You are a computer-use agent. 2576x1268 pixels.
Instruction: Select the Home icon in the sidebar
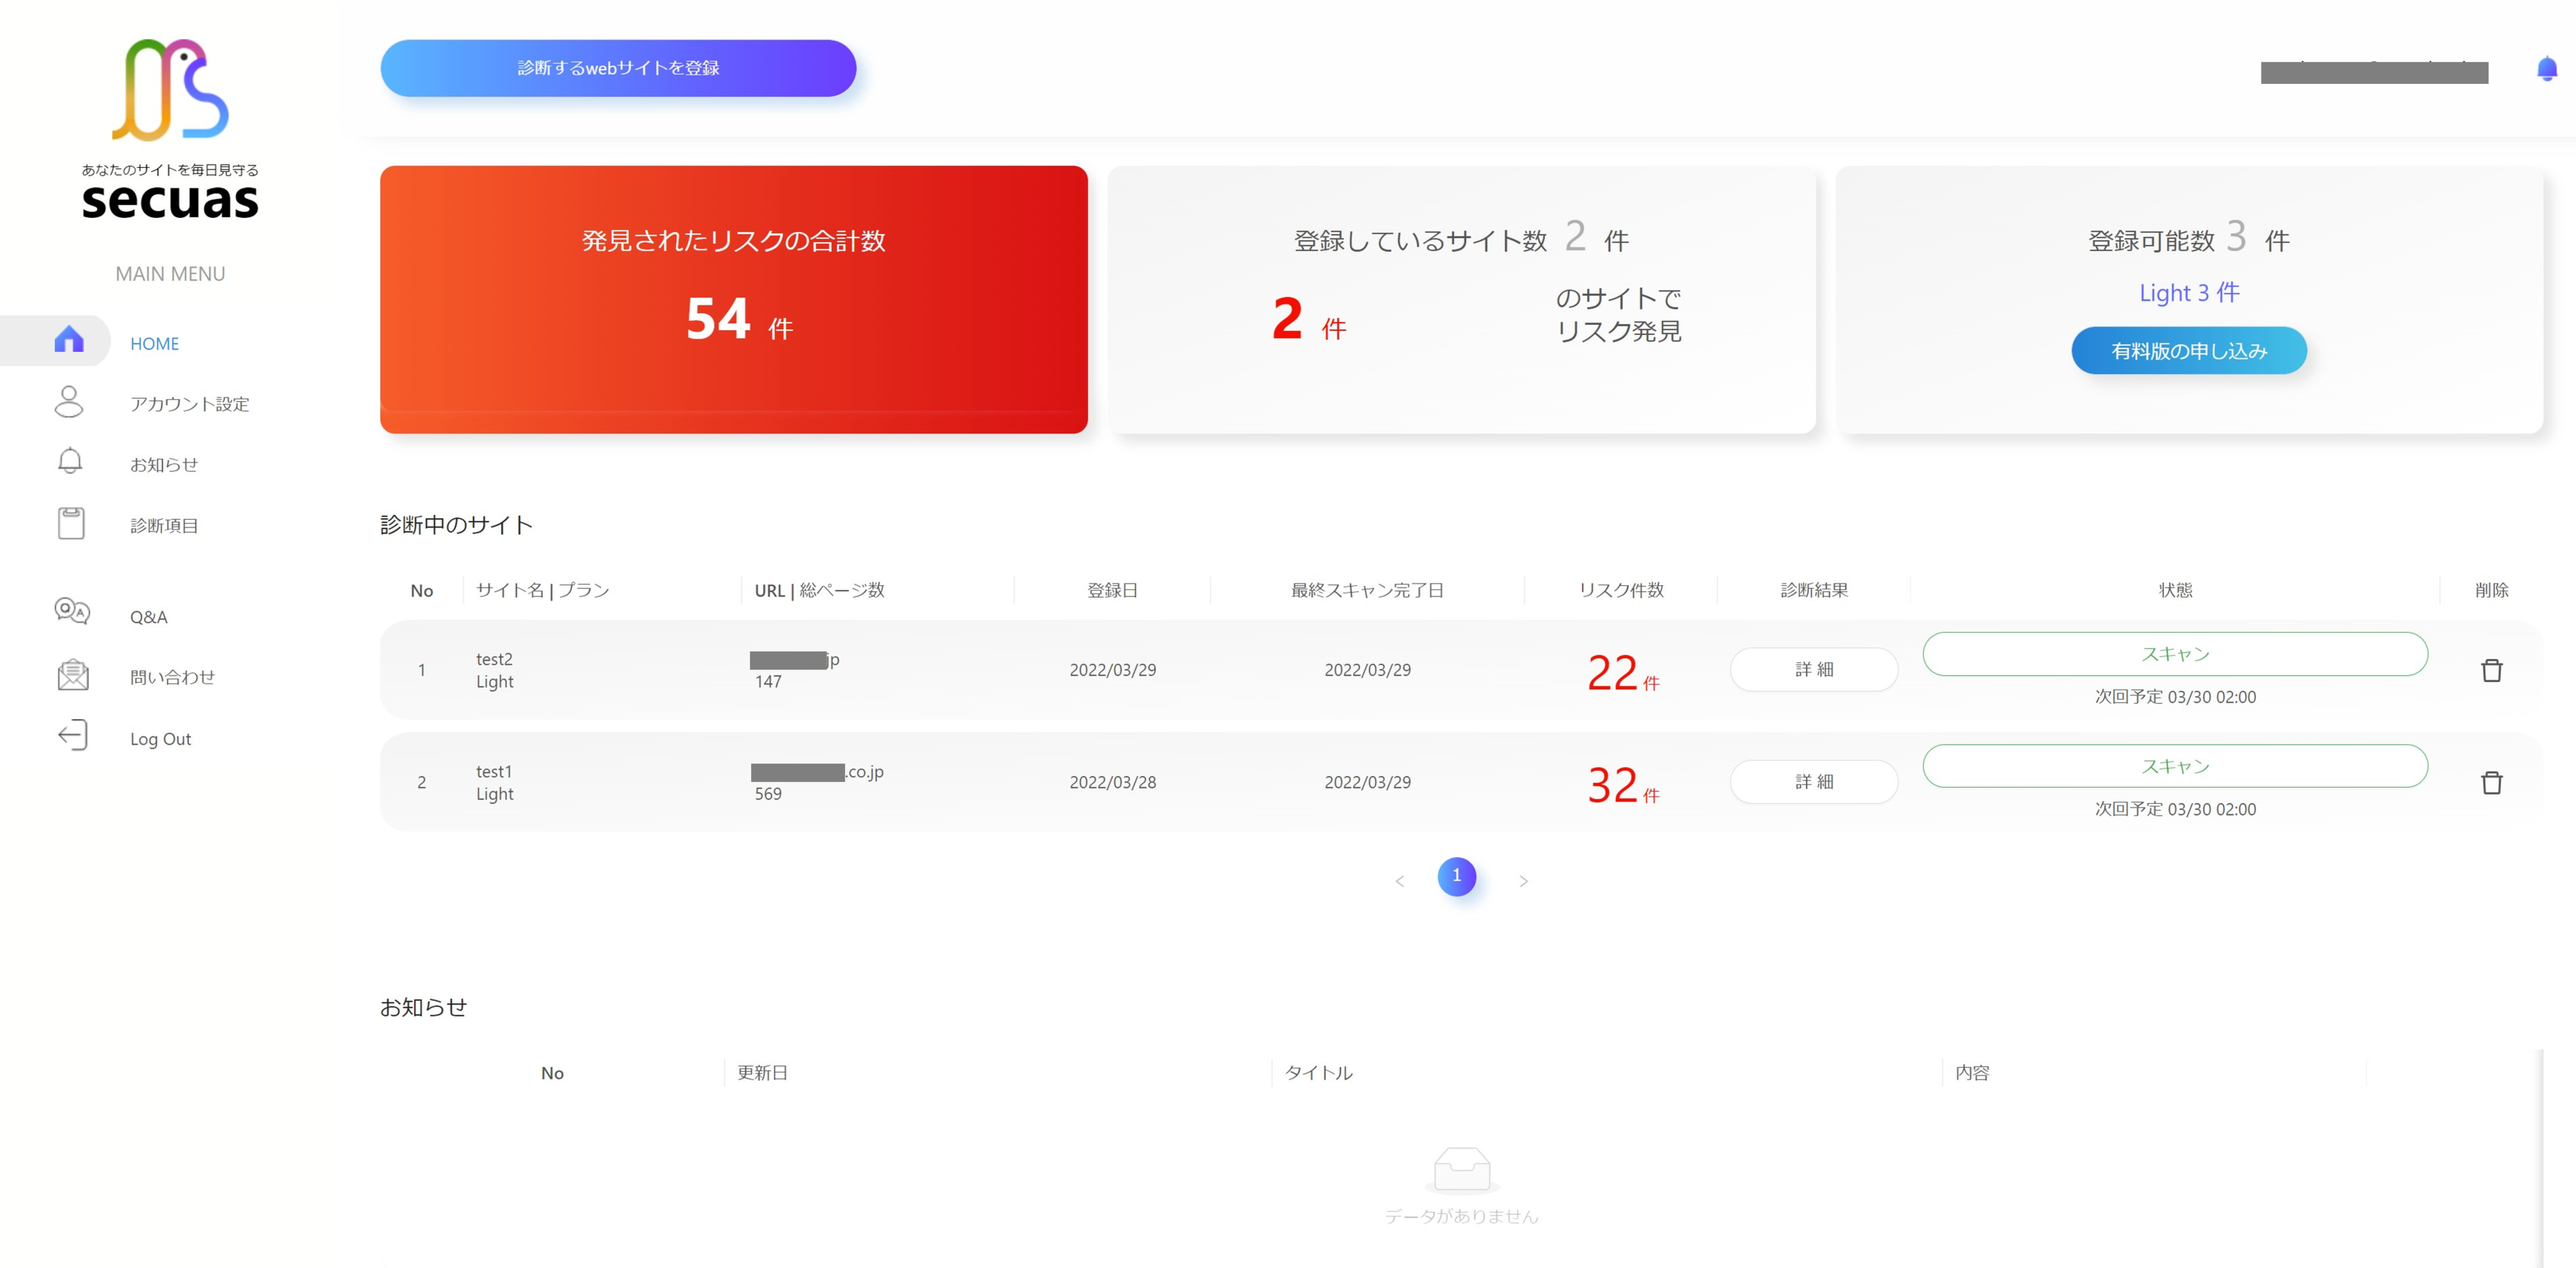[x=69, y=341]
